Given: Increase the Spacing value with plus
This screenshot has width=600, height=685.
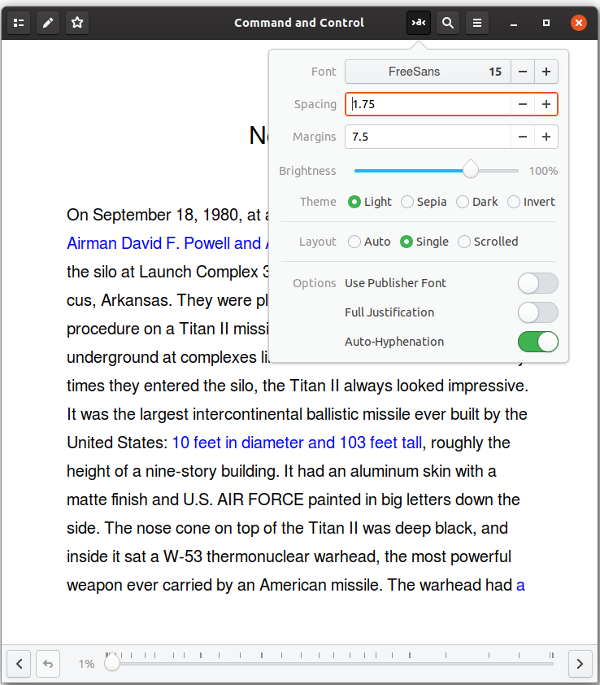Looking at the screenshot, I should pyautogui.click(x=546, y=104).
